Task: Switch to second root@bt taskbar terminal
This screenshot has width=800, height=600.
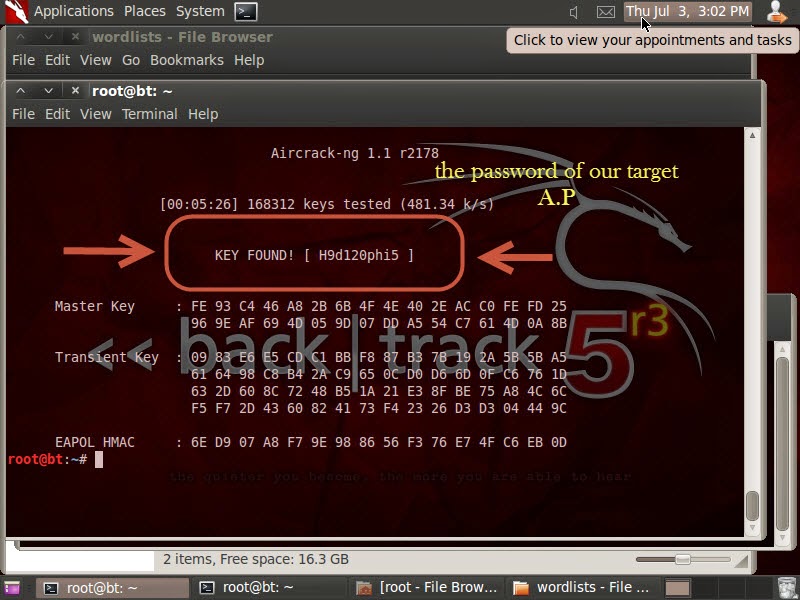Action: pos(269,588)
